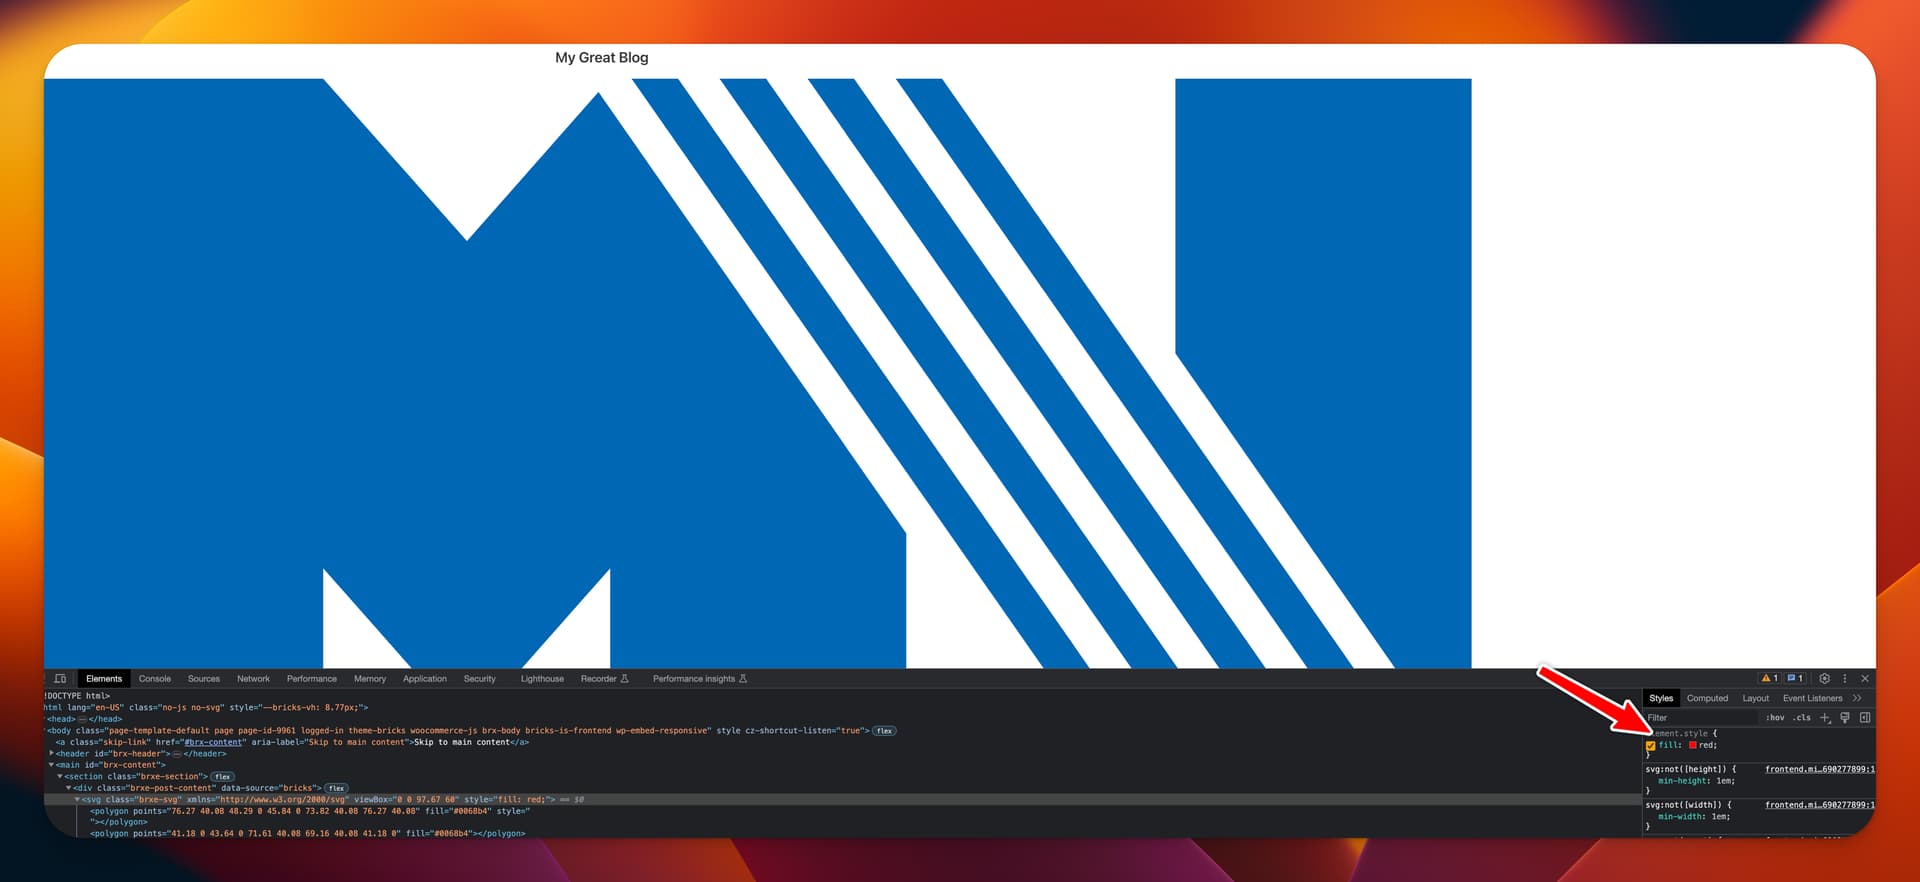Toggle the .cls classes pane

(1801, 717)
